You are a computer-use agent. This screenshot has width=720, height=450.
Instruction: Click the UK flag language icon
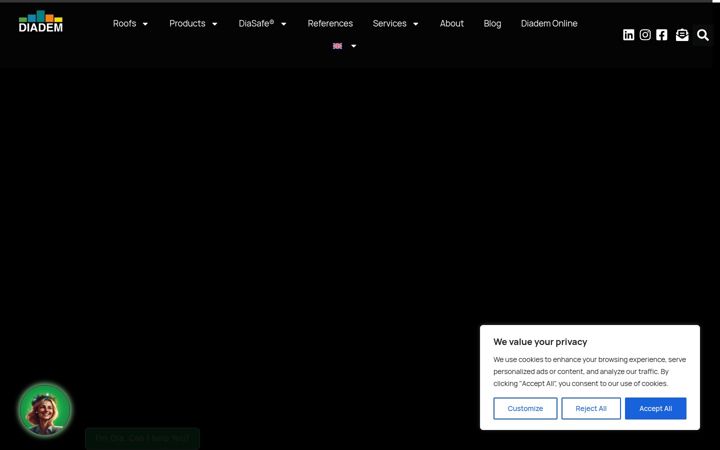pyautogui.click(x=338, y=46)
